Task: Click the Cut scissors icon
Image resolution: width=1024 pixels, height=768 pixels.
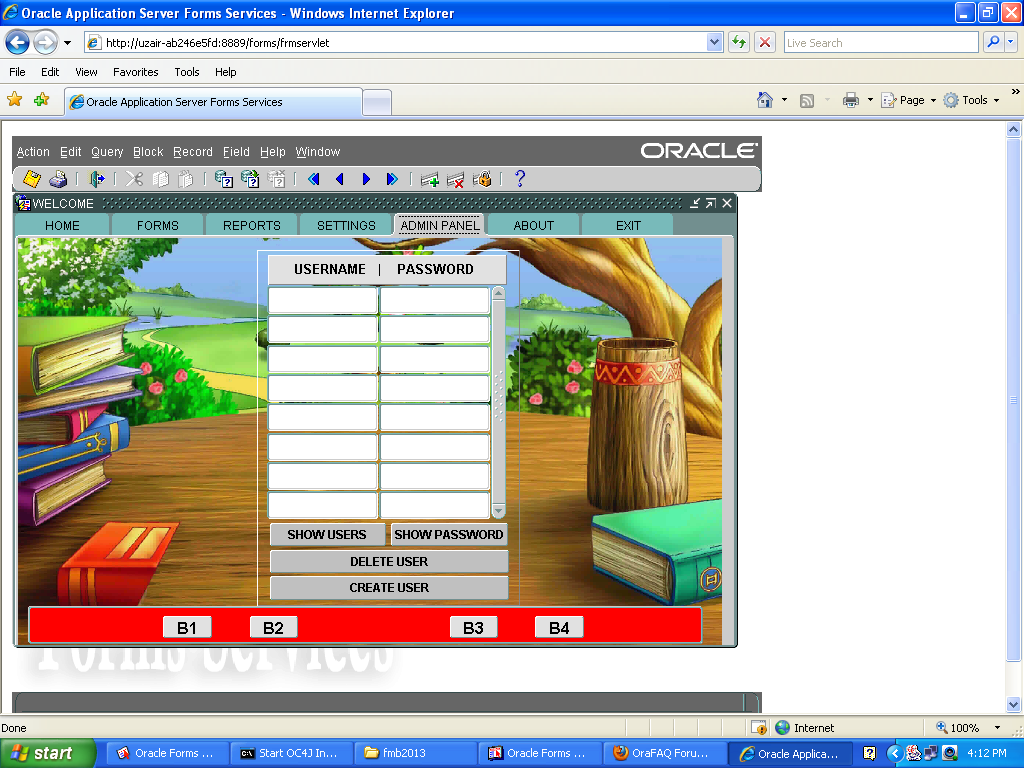Action: pos(135,178)
